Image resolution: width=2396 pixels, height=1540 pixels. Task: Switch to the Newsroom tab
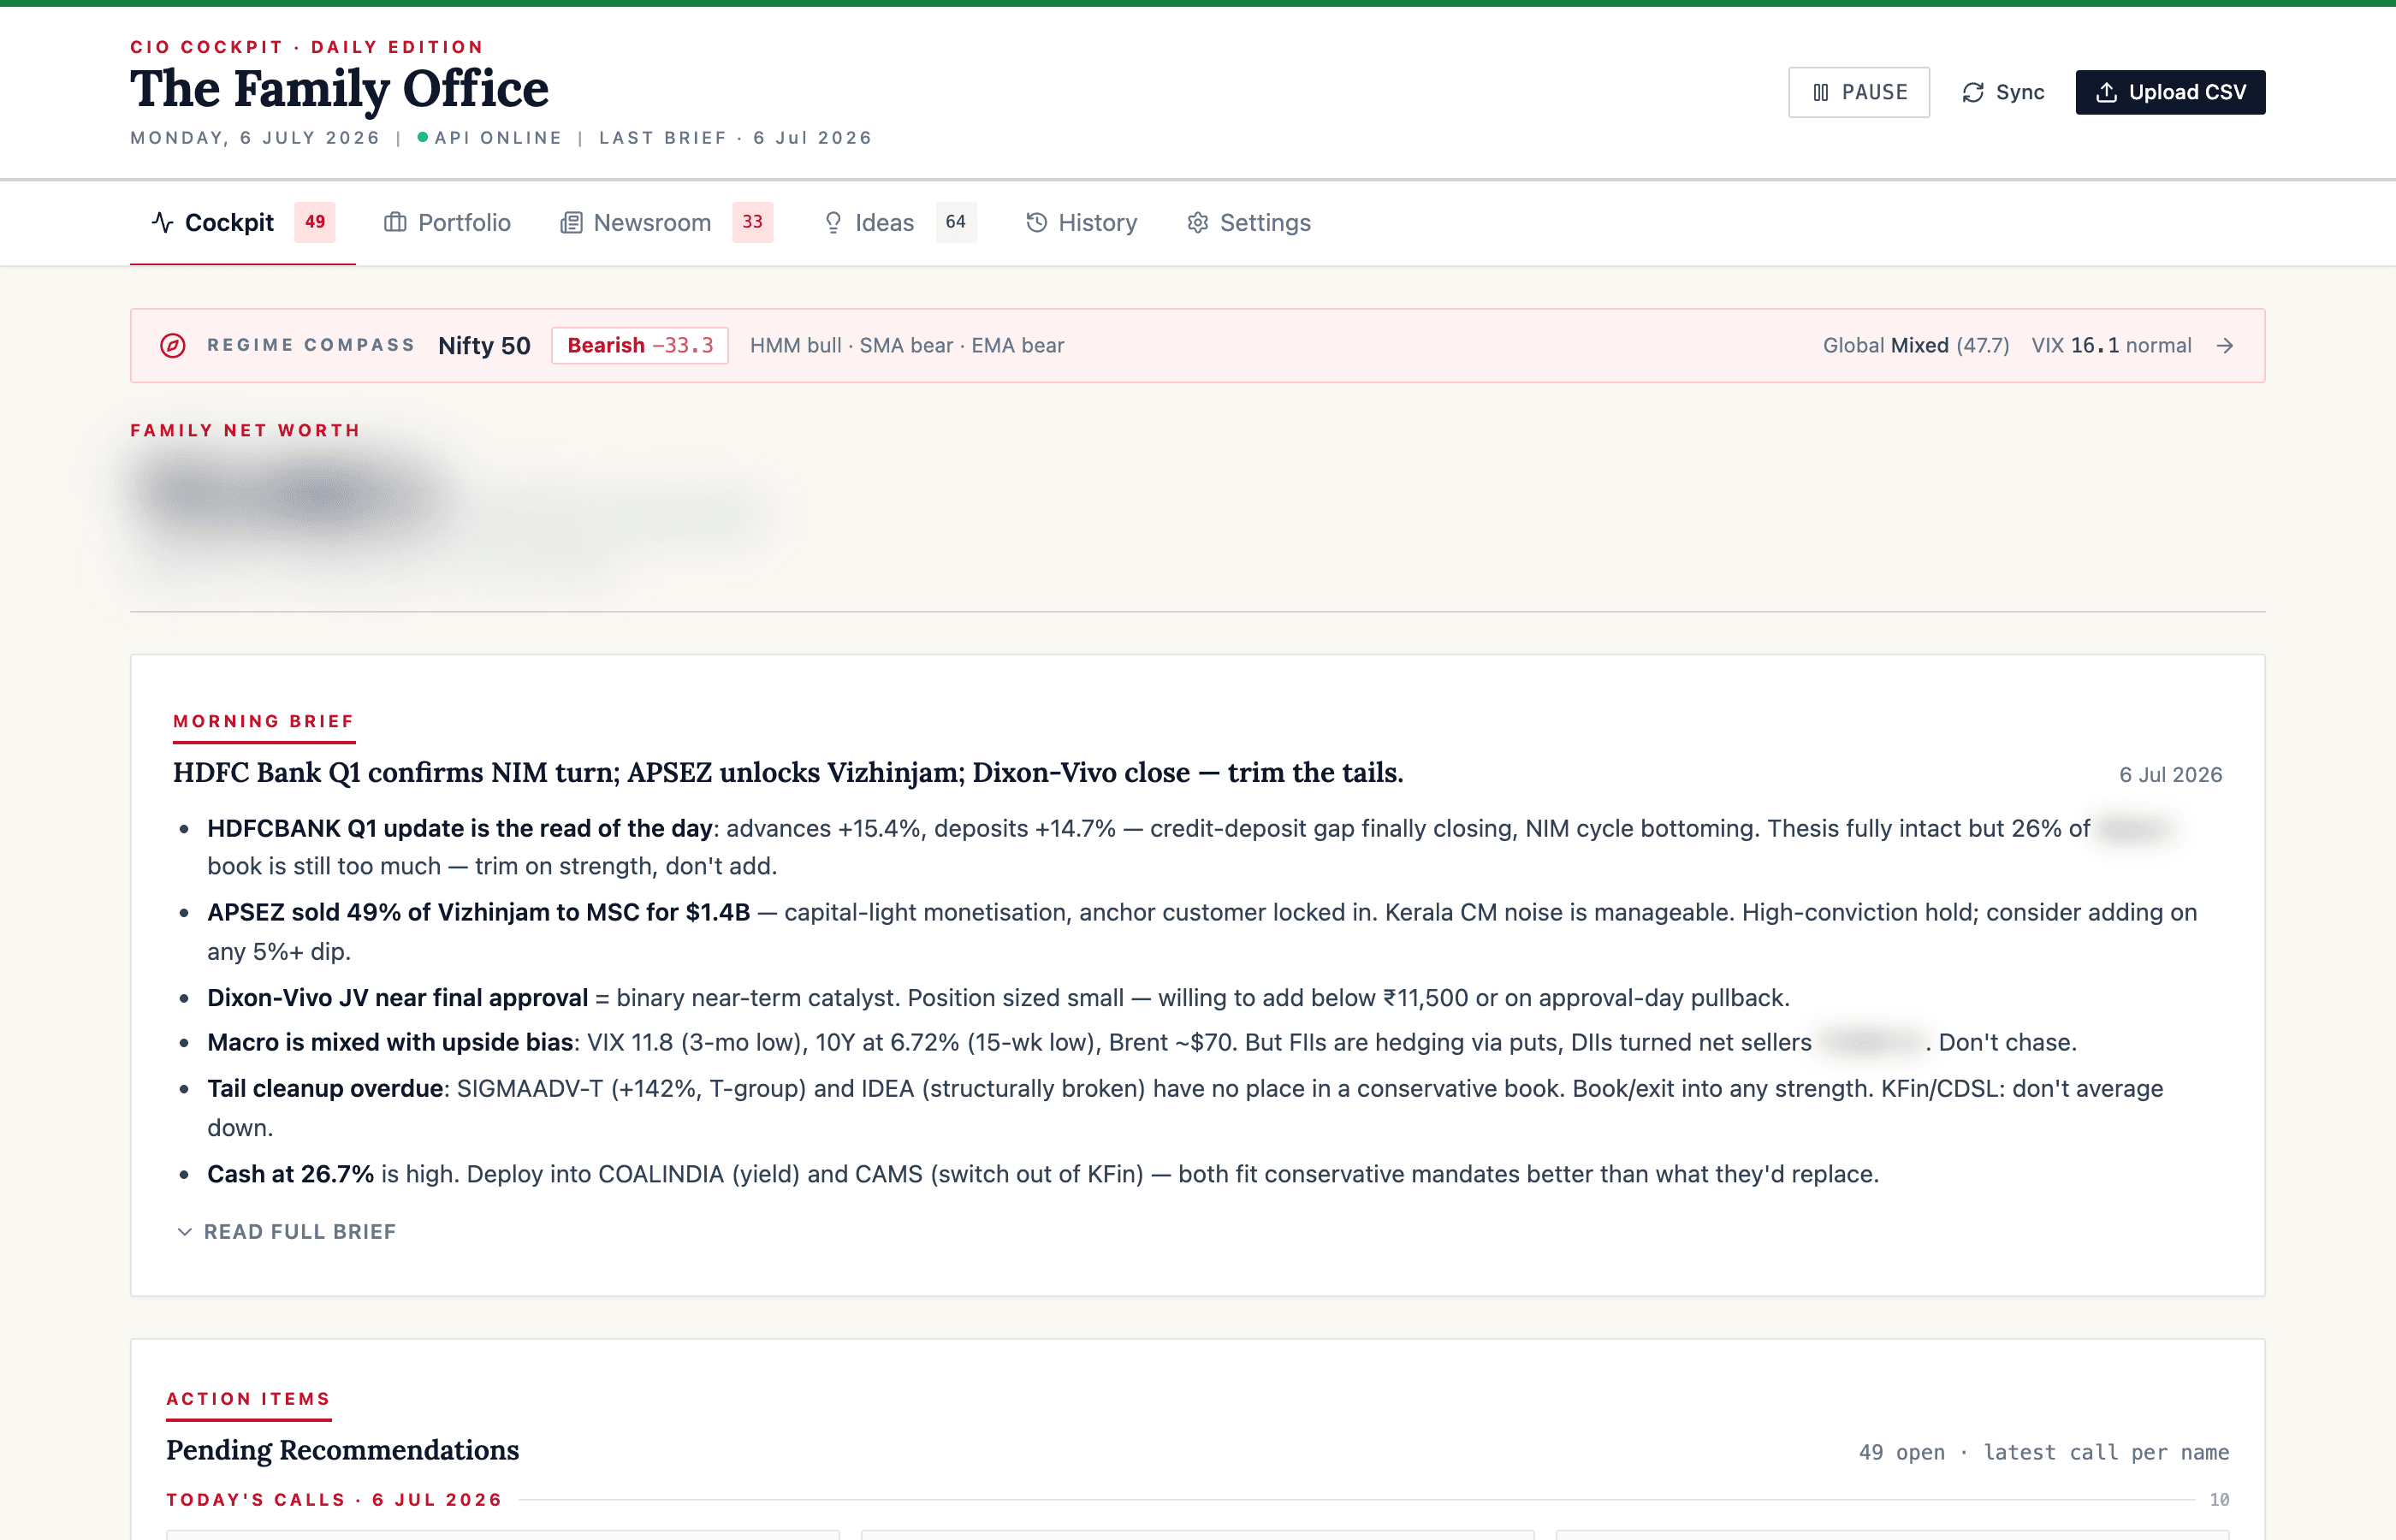pyautogui.click(x=666, y=222)
